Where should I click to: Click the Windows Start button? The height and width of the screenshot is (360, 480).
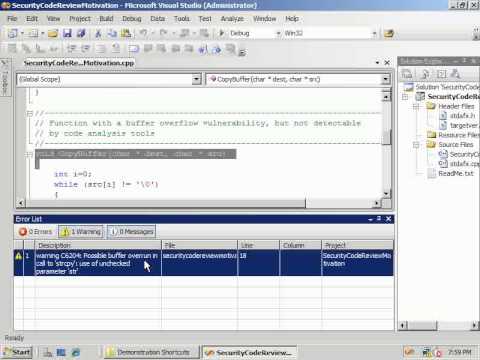[17, 352]
